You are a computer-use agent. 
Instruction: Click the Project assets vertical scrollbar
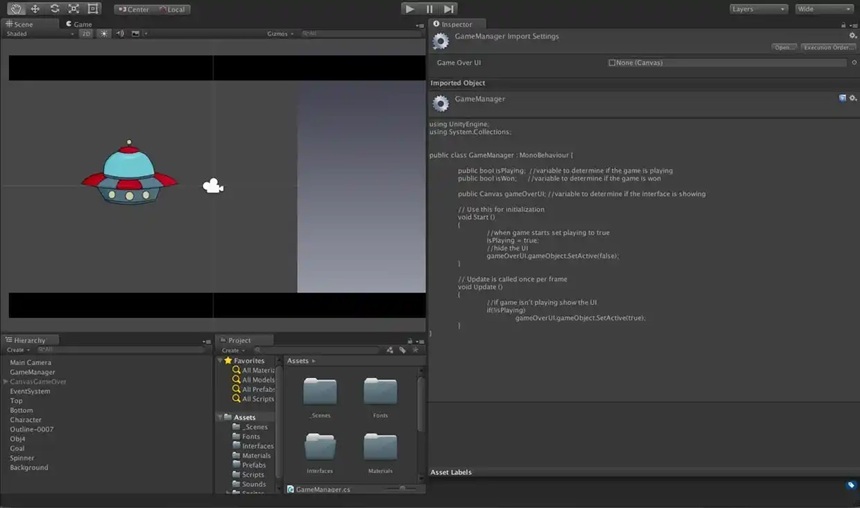tap(421, 406)
